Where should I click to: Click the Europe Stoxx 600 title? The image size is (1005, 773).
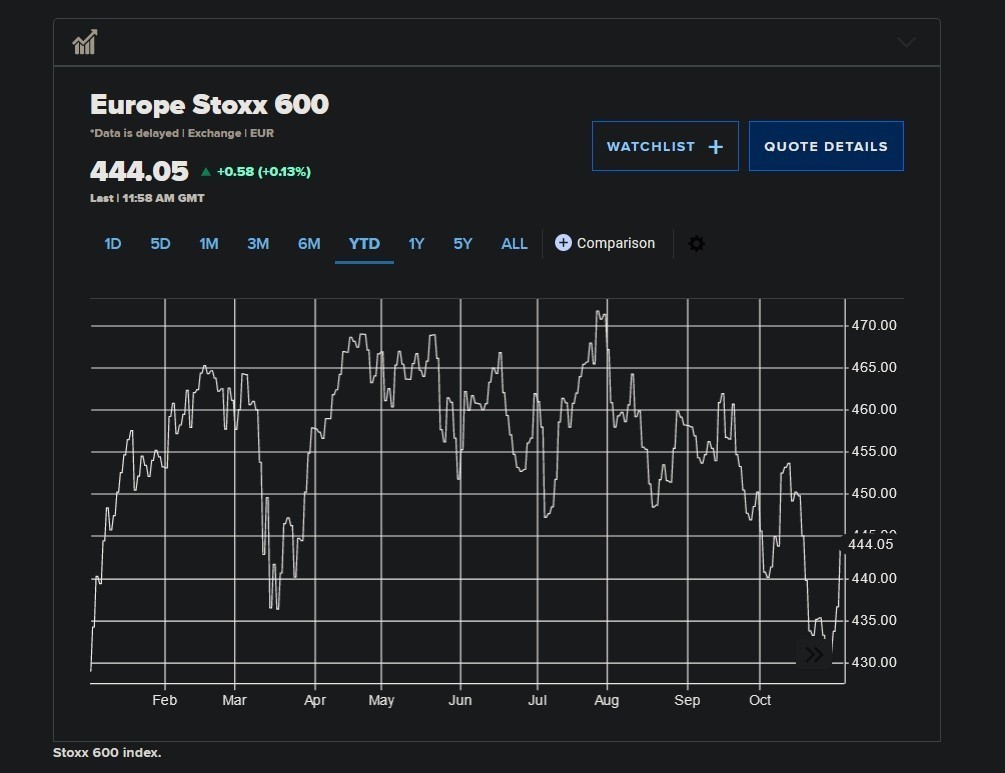click(209, 105)
